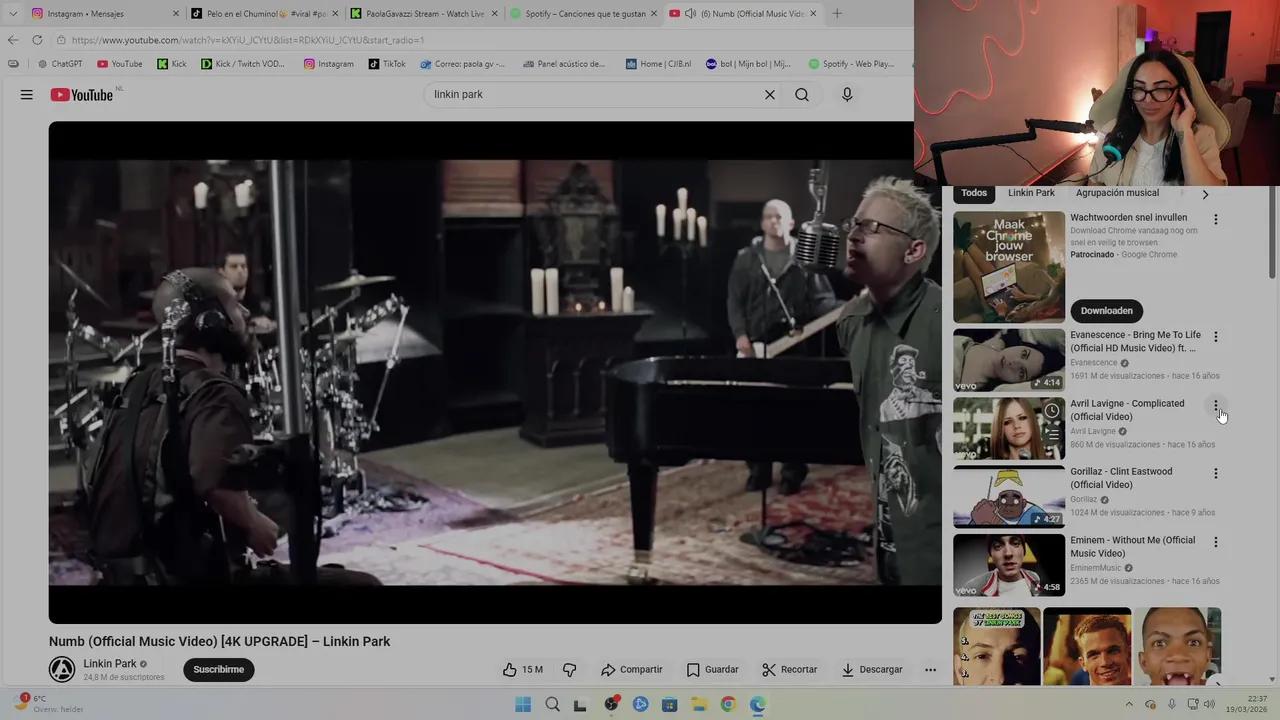The width and height of the screenshot is (1280, 720).
Task: Open the TikTok bookmark
Action: coord(387,64)
